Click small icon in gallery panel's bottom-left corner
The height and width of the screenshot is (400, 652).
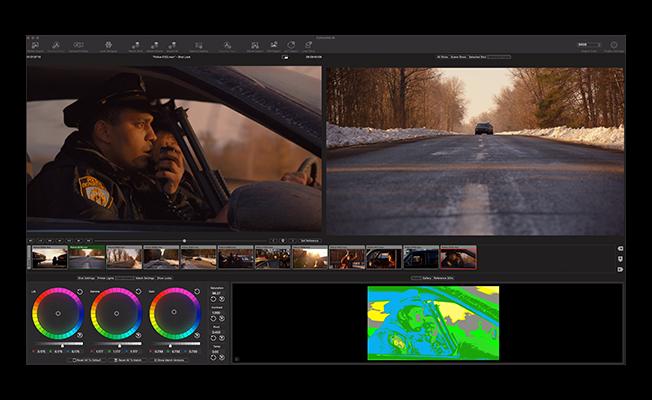coord(237,359)
